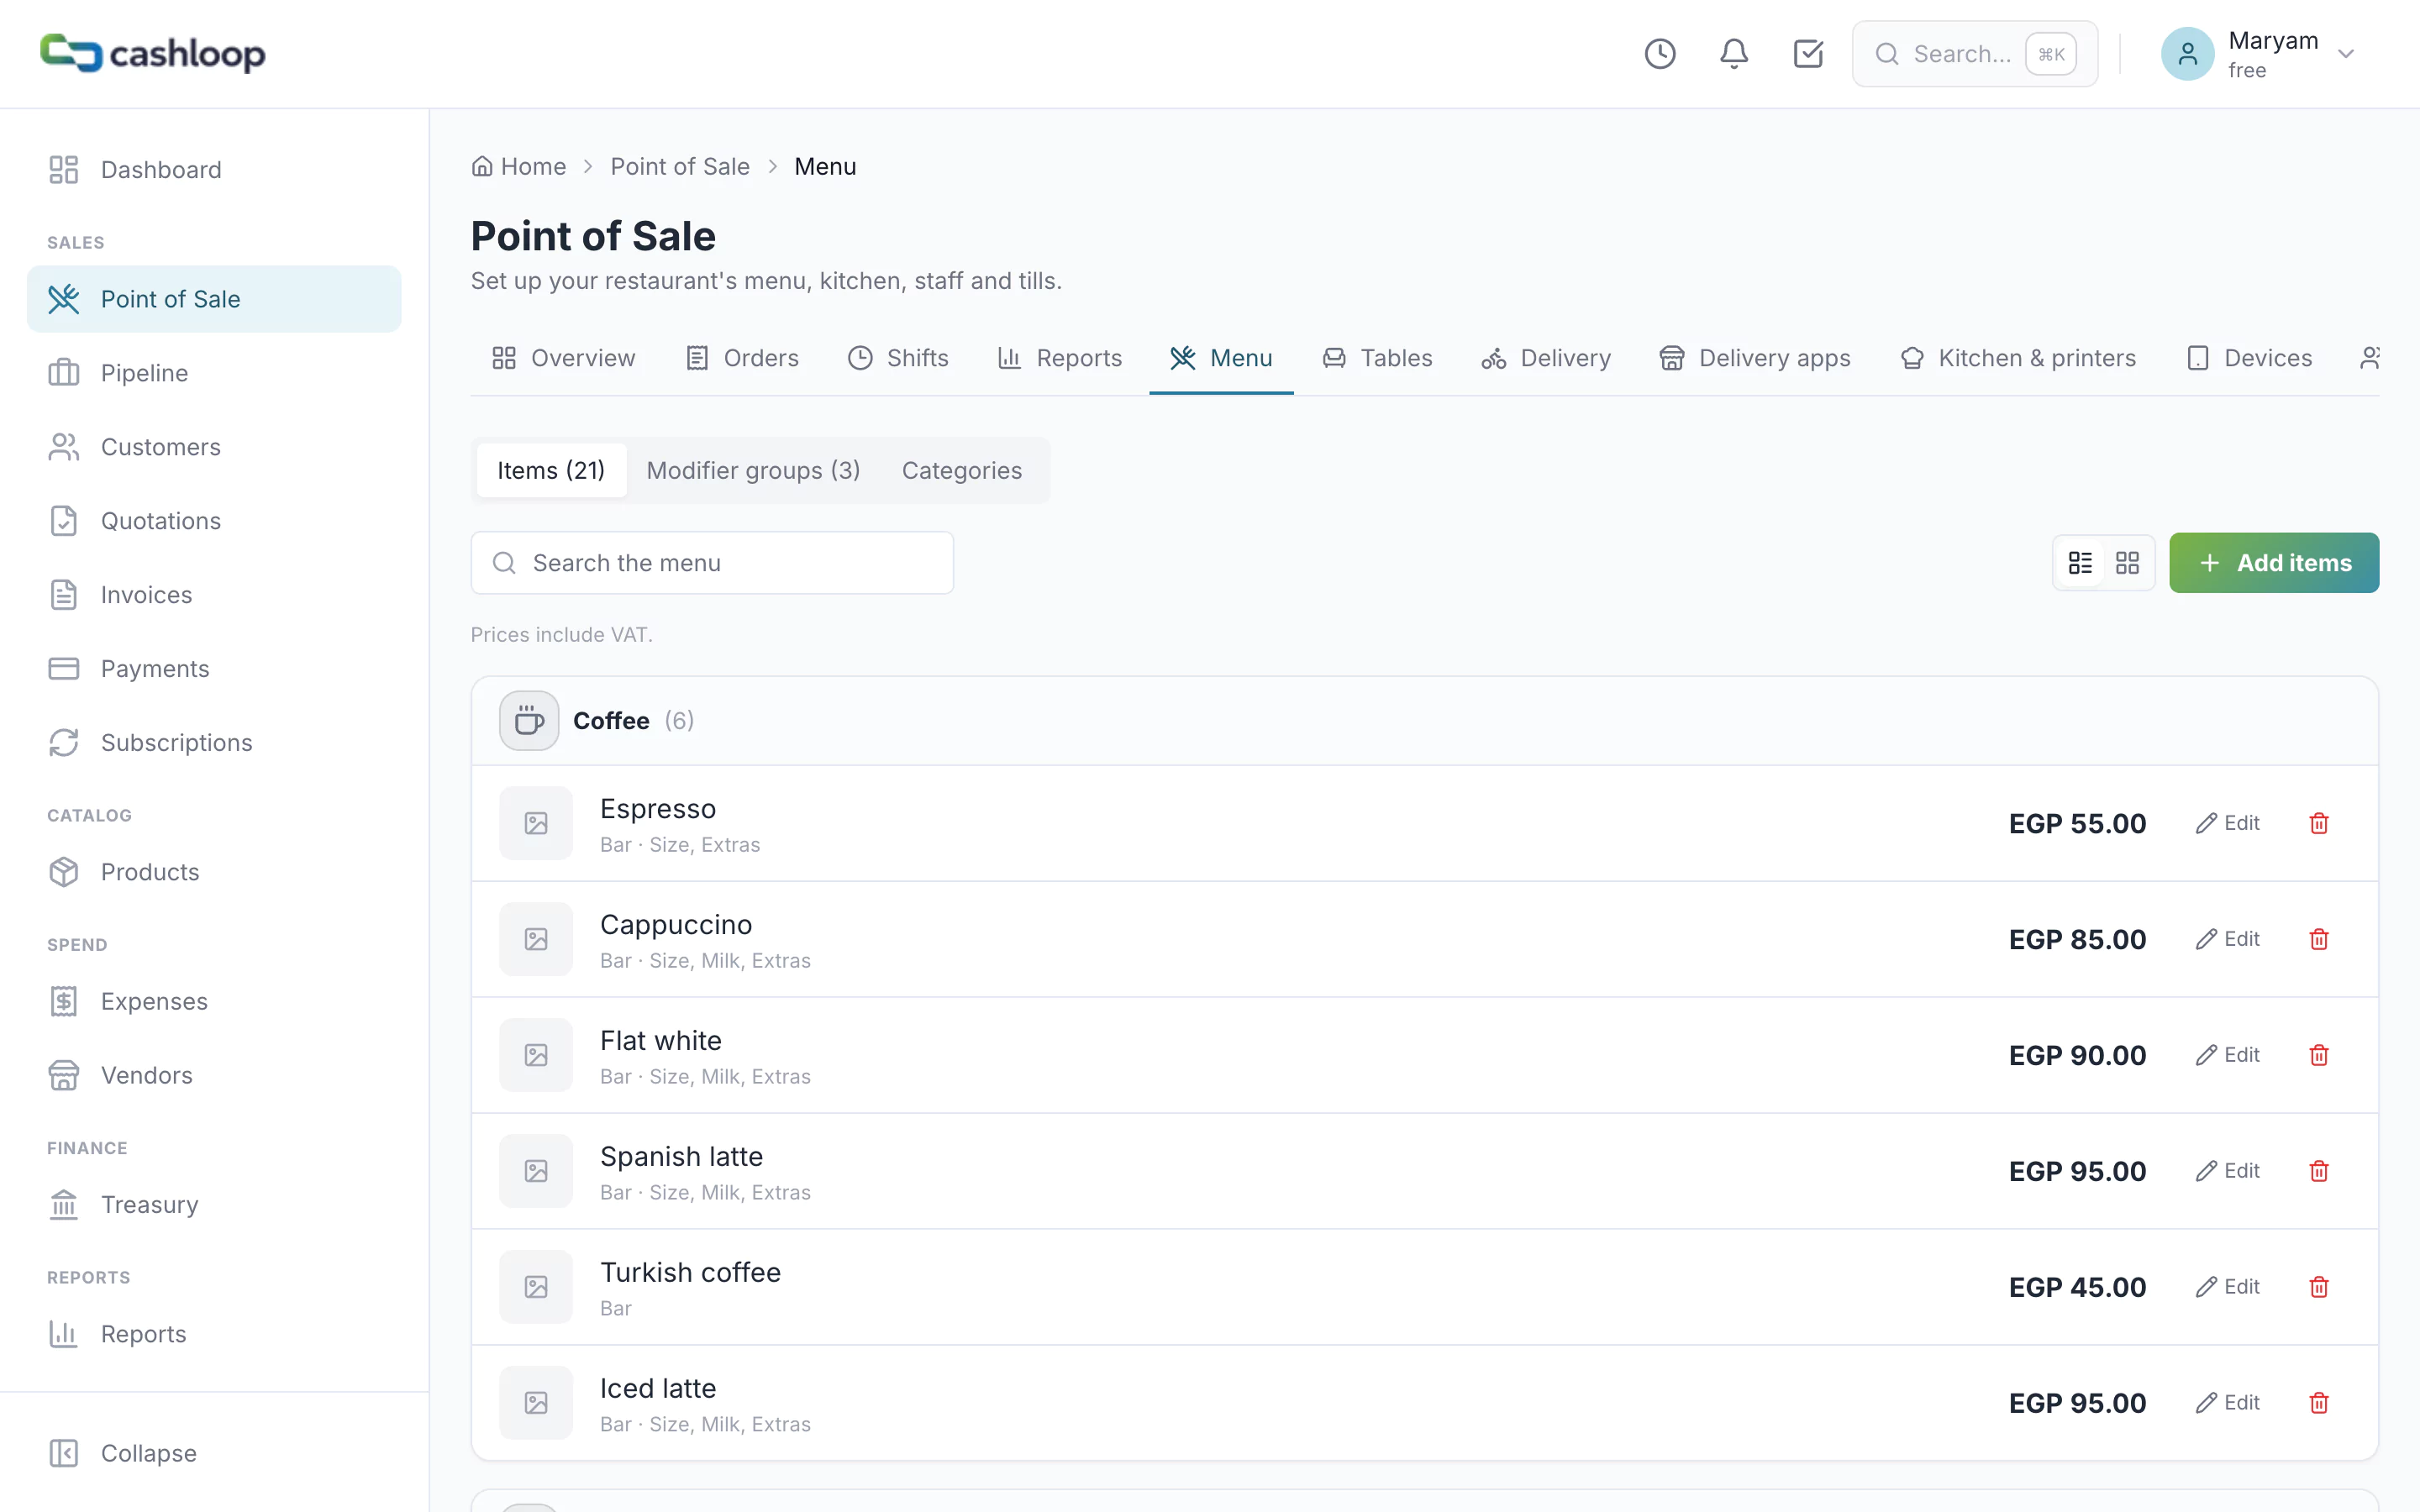Edit the Spanish latte item

[2227, 1171]
